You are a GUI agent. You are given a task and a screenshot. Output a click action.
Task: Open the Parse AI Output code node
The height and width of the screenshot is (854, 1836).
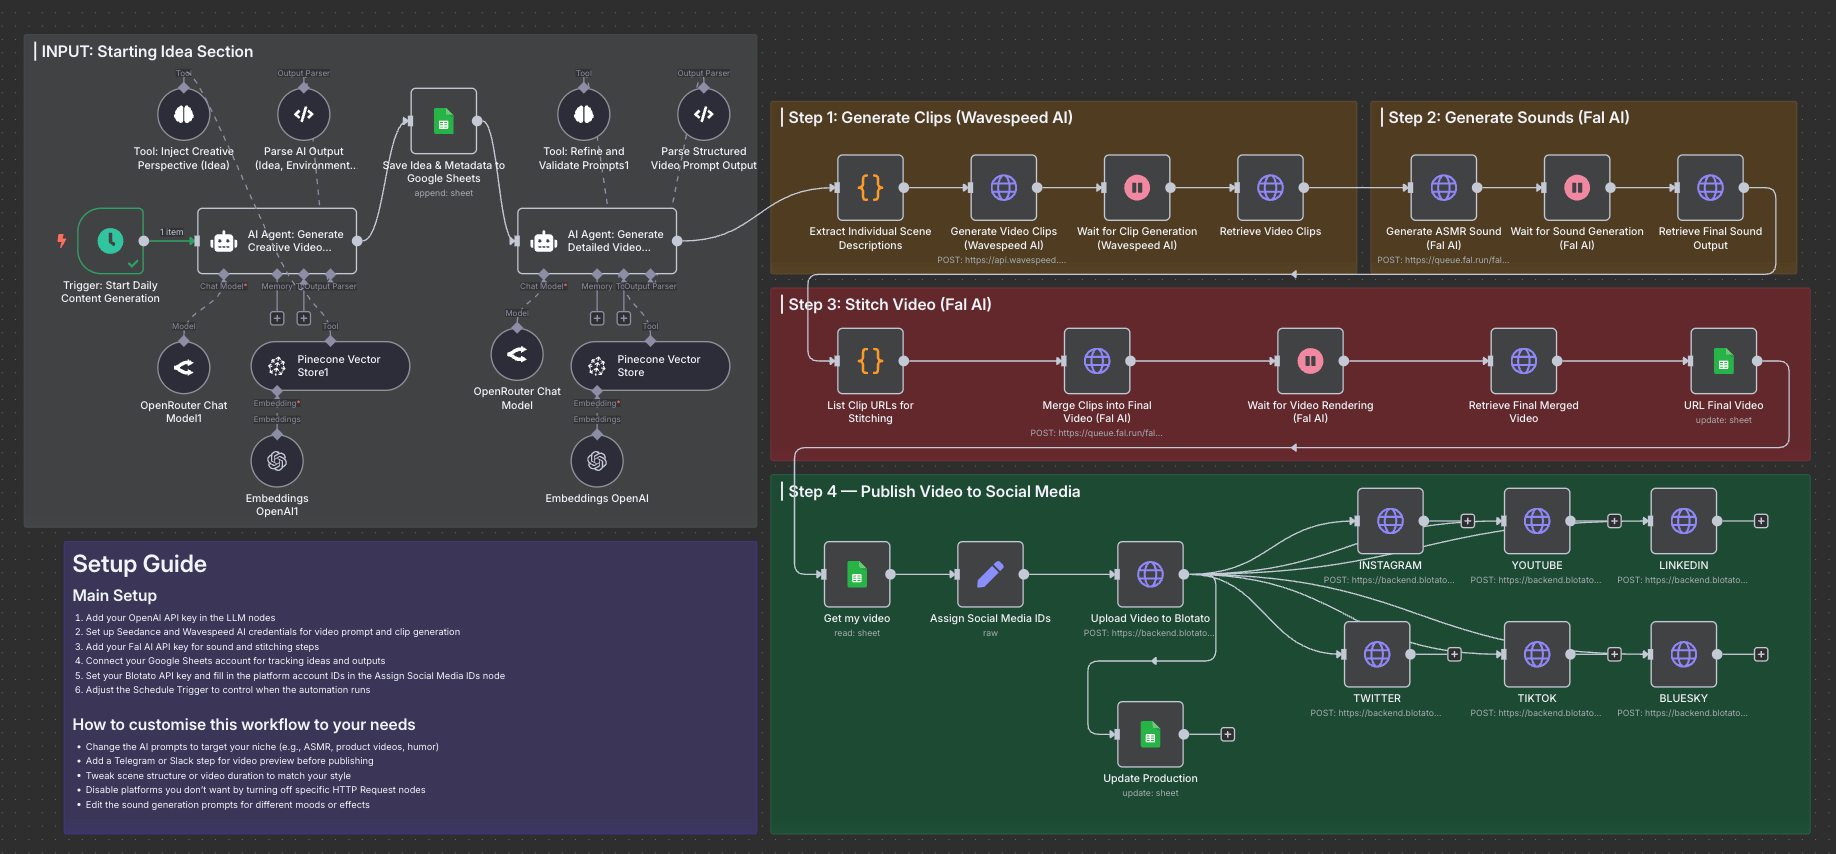(x=304, y=115)
